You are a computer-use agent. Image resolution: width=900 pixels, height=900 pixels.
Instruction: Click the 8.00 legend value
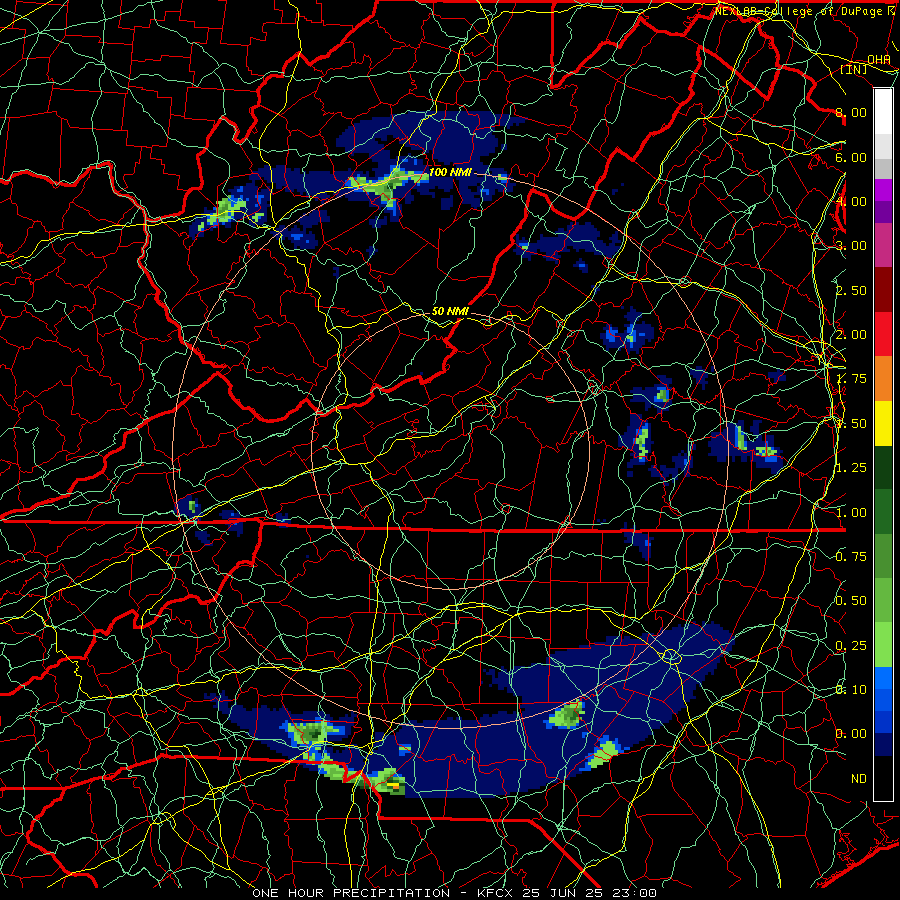[x=851, y=112]
